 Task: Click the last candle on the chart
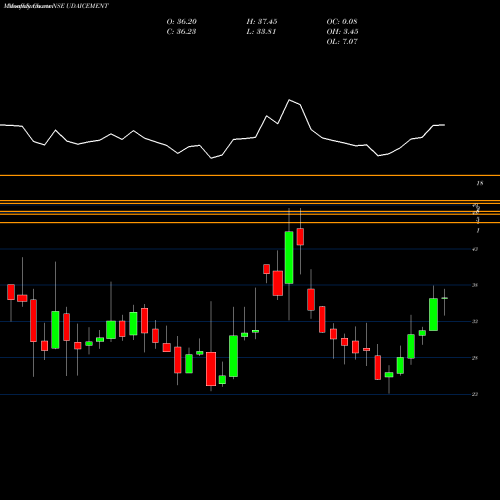[444, 298]
